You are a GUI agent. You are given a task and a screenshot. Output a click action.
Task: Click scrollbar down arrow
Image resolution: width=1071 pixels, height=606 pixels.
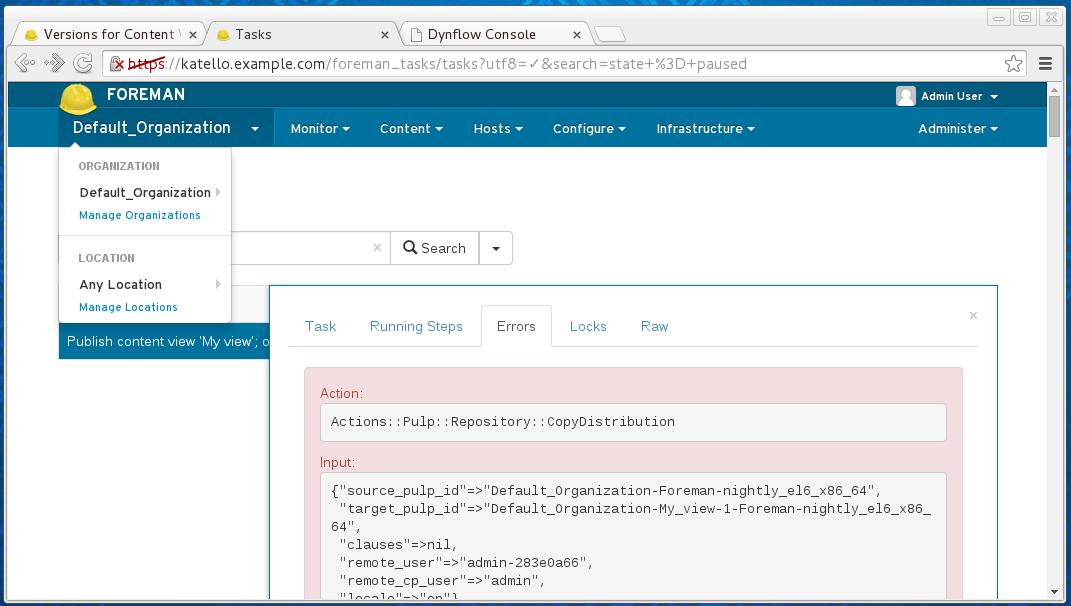click(1054, 592)
